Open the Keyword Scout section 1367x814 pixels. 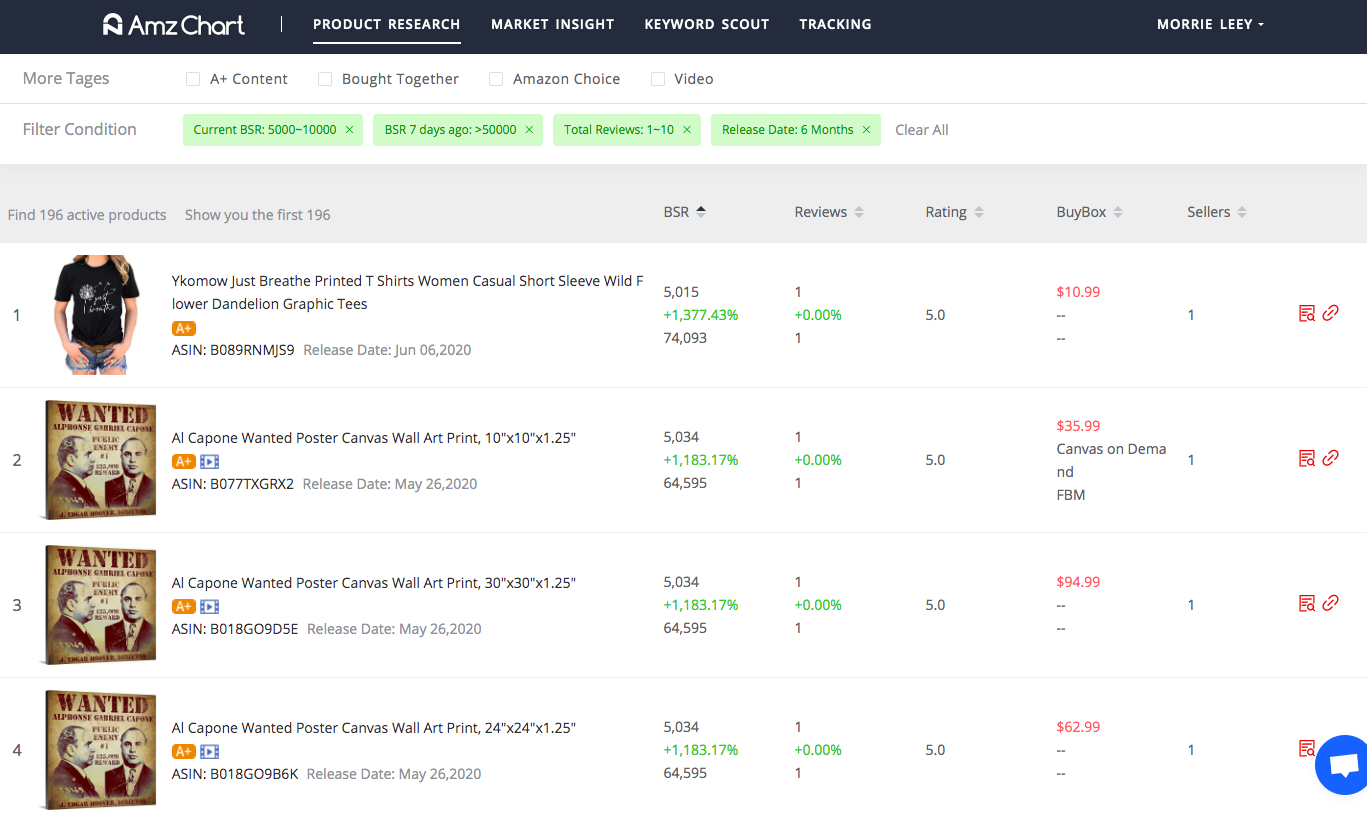click(707, 24)
